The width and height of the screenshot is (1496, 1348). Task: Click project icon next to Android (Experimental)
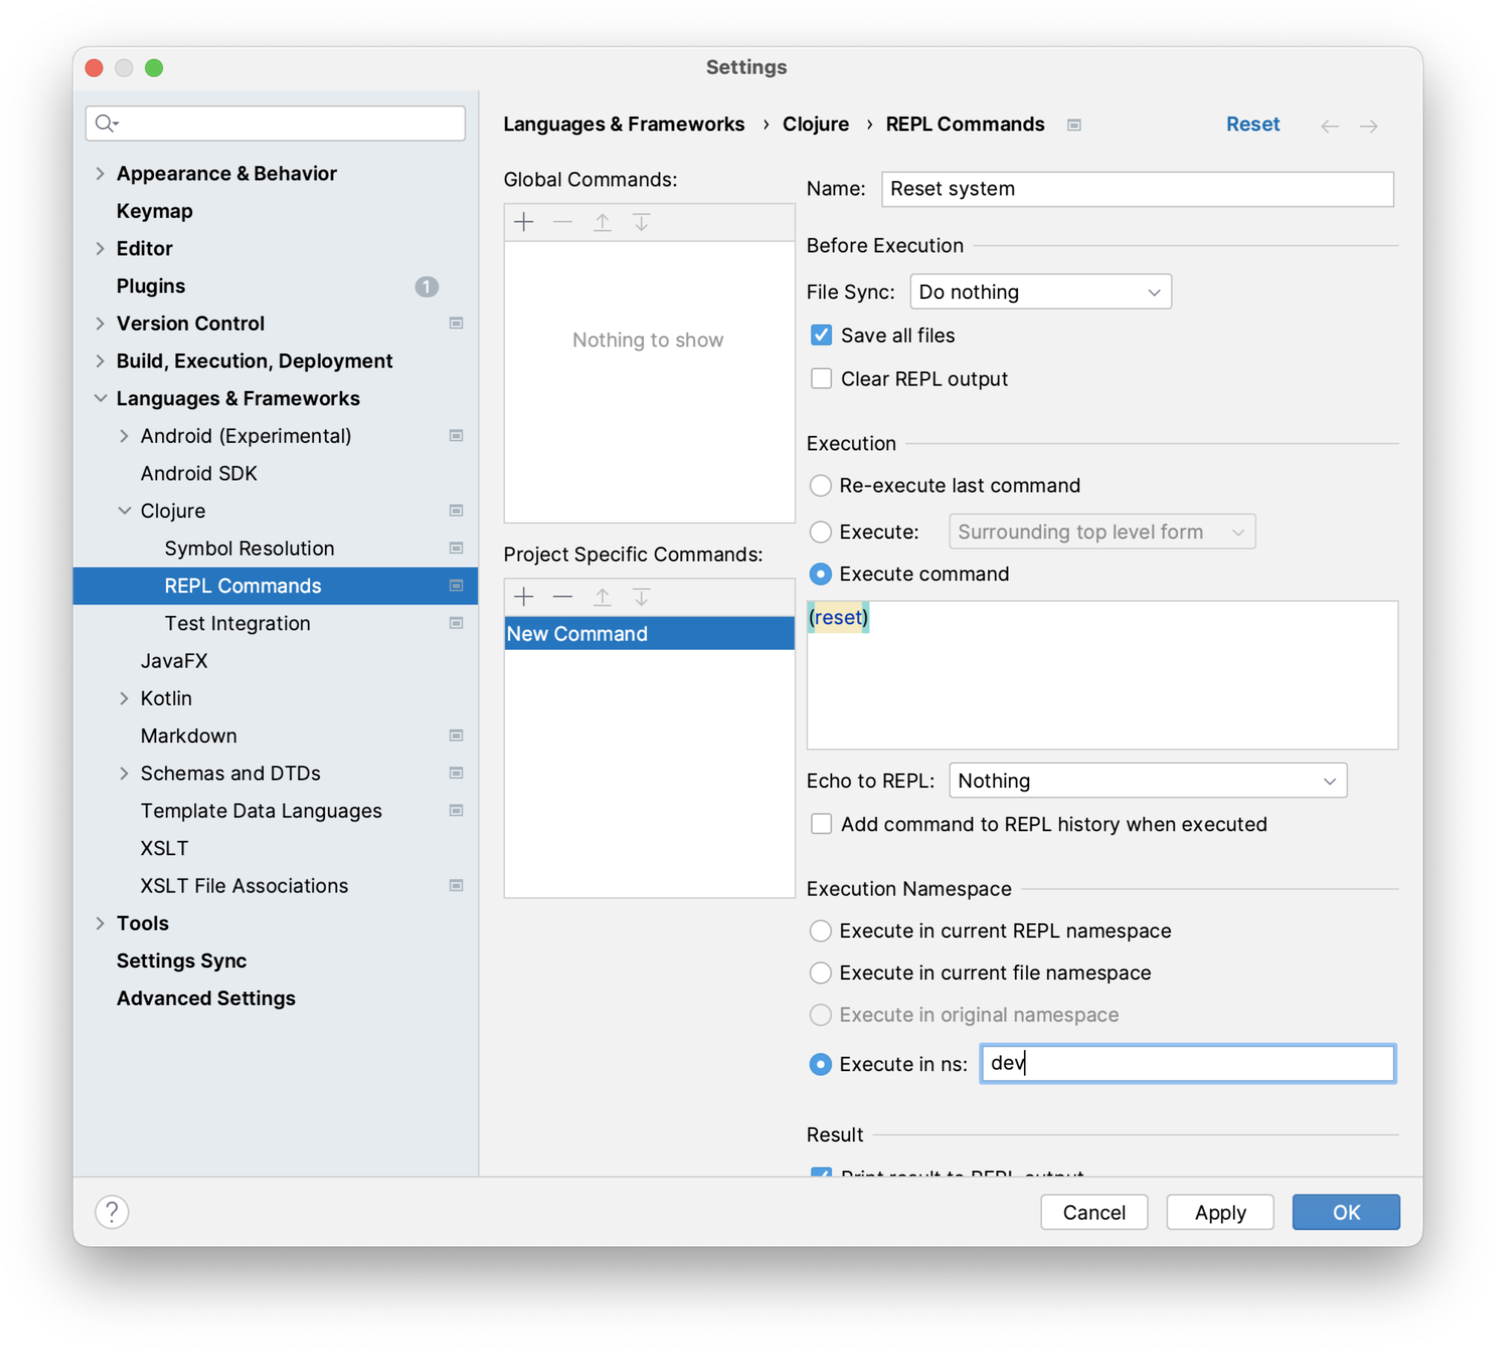click(456, 436)
